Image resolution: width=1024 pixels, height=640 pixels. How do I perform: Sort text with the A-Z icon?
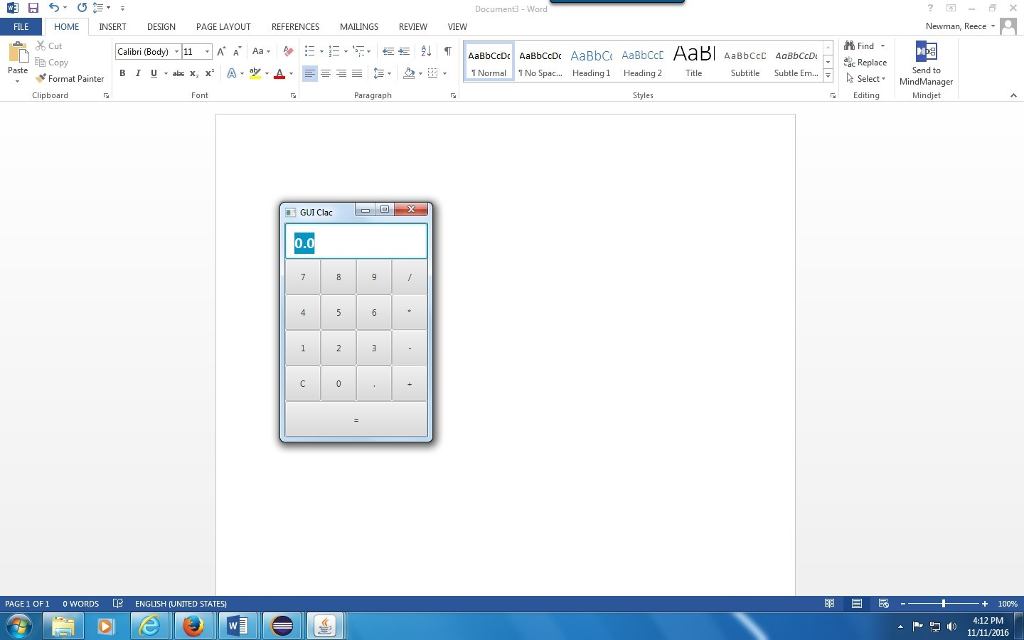tap(426, 51)
